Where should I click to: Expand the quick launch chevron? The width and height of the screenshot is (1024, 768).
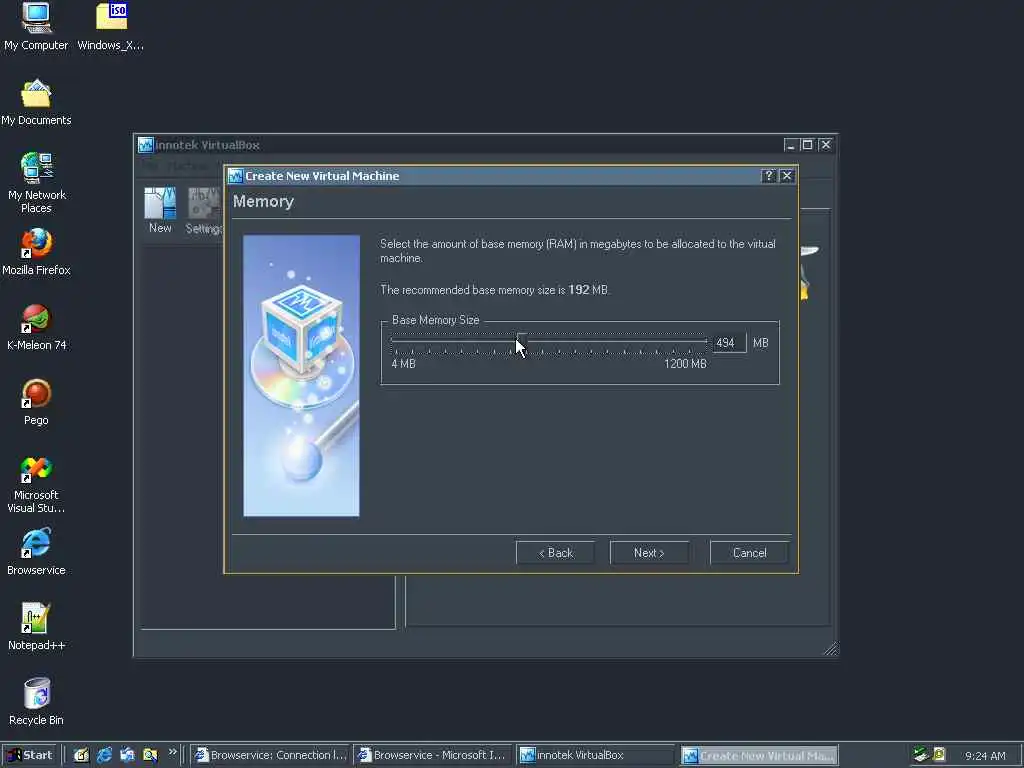tap(172, 752)
